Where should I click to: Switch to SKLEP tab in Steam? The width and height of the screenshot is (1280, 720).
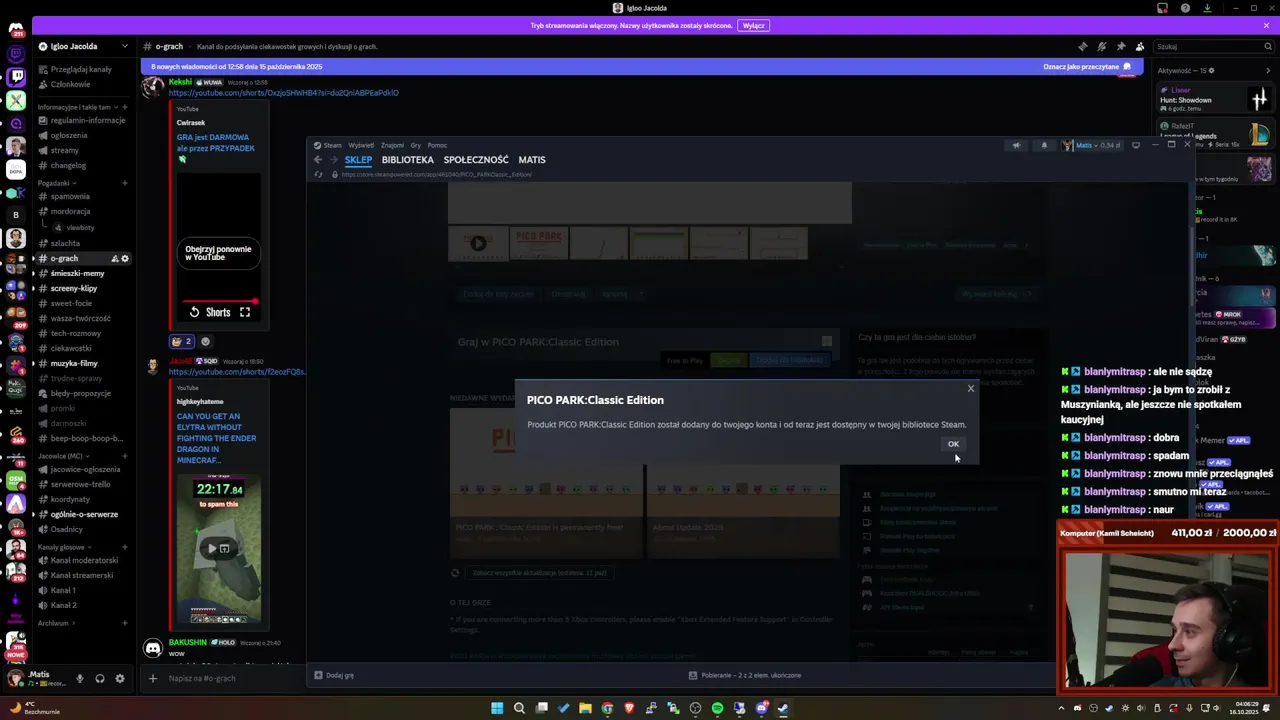(358, 160)
